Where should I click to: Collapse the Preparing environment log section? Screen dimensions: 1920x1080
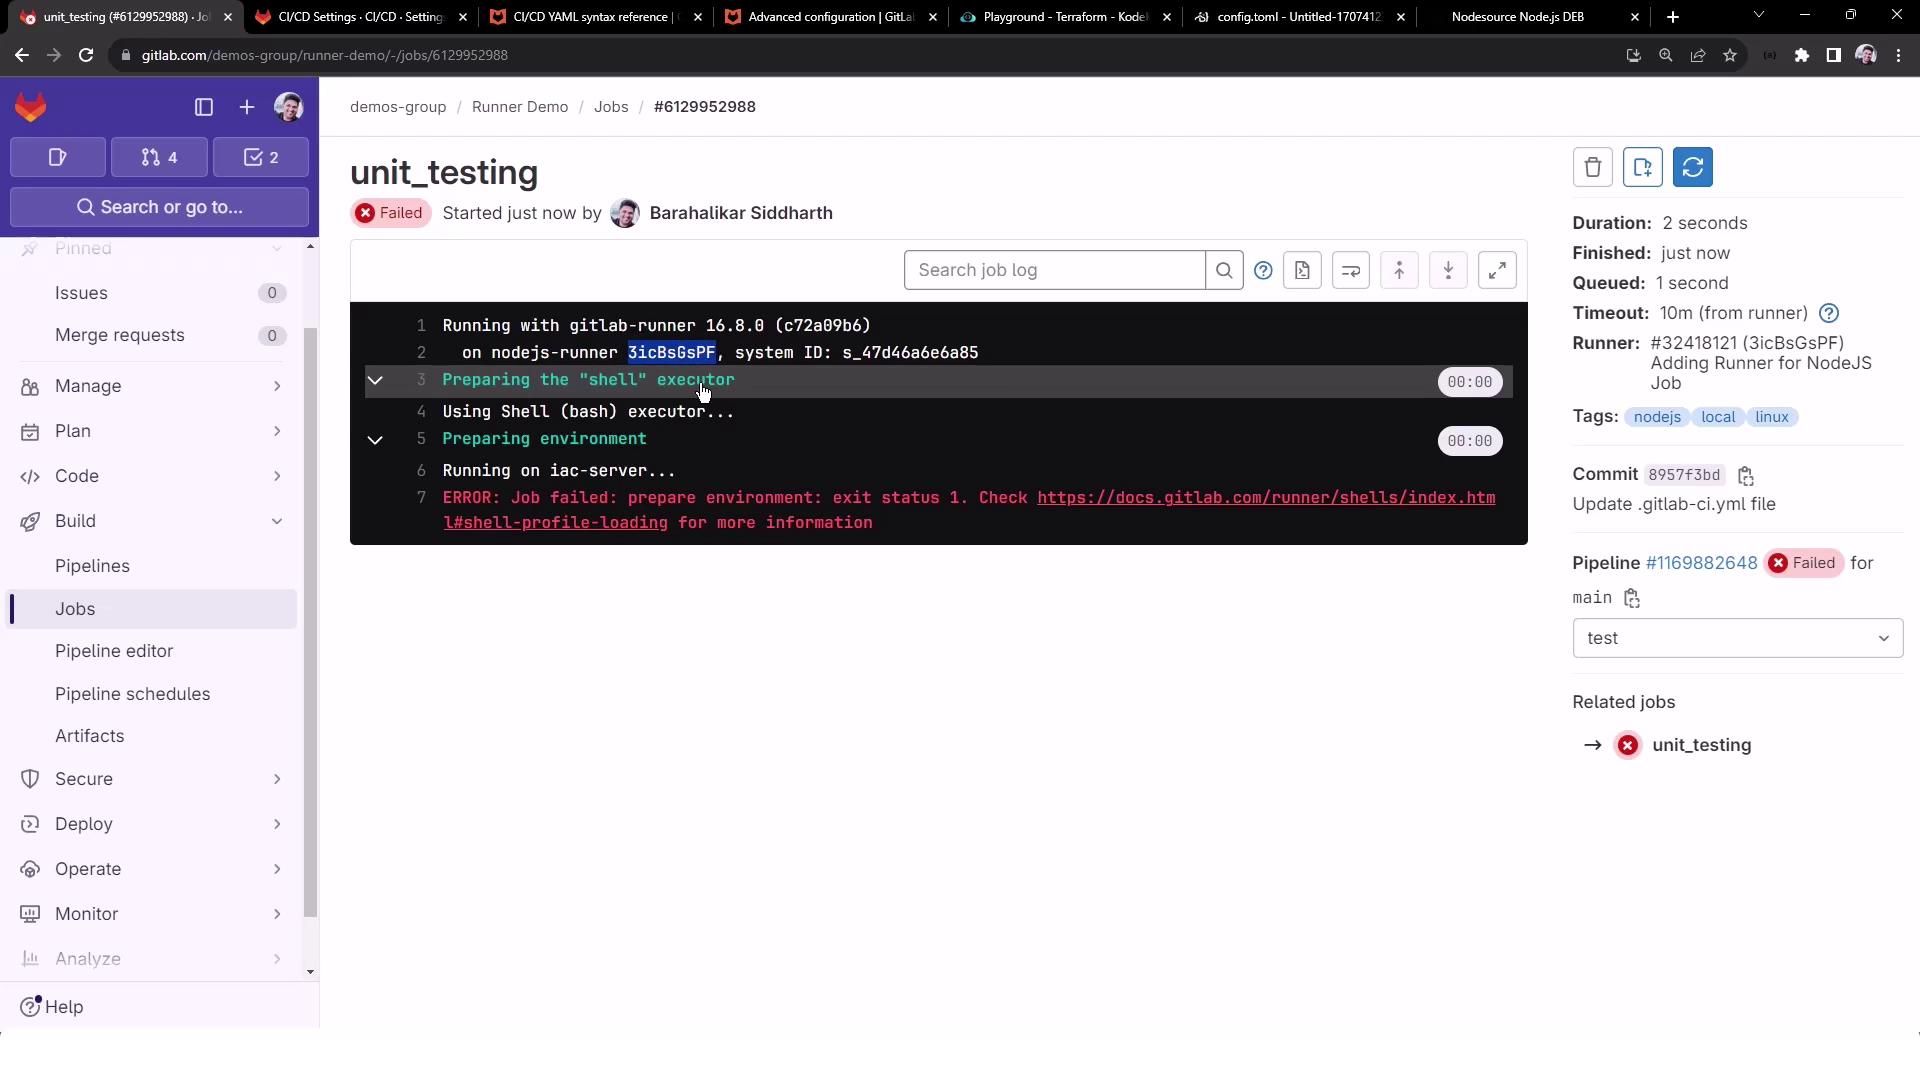375,440
